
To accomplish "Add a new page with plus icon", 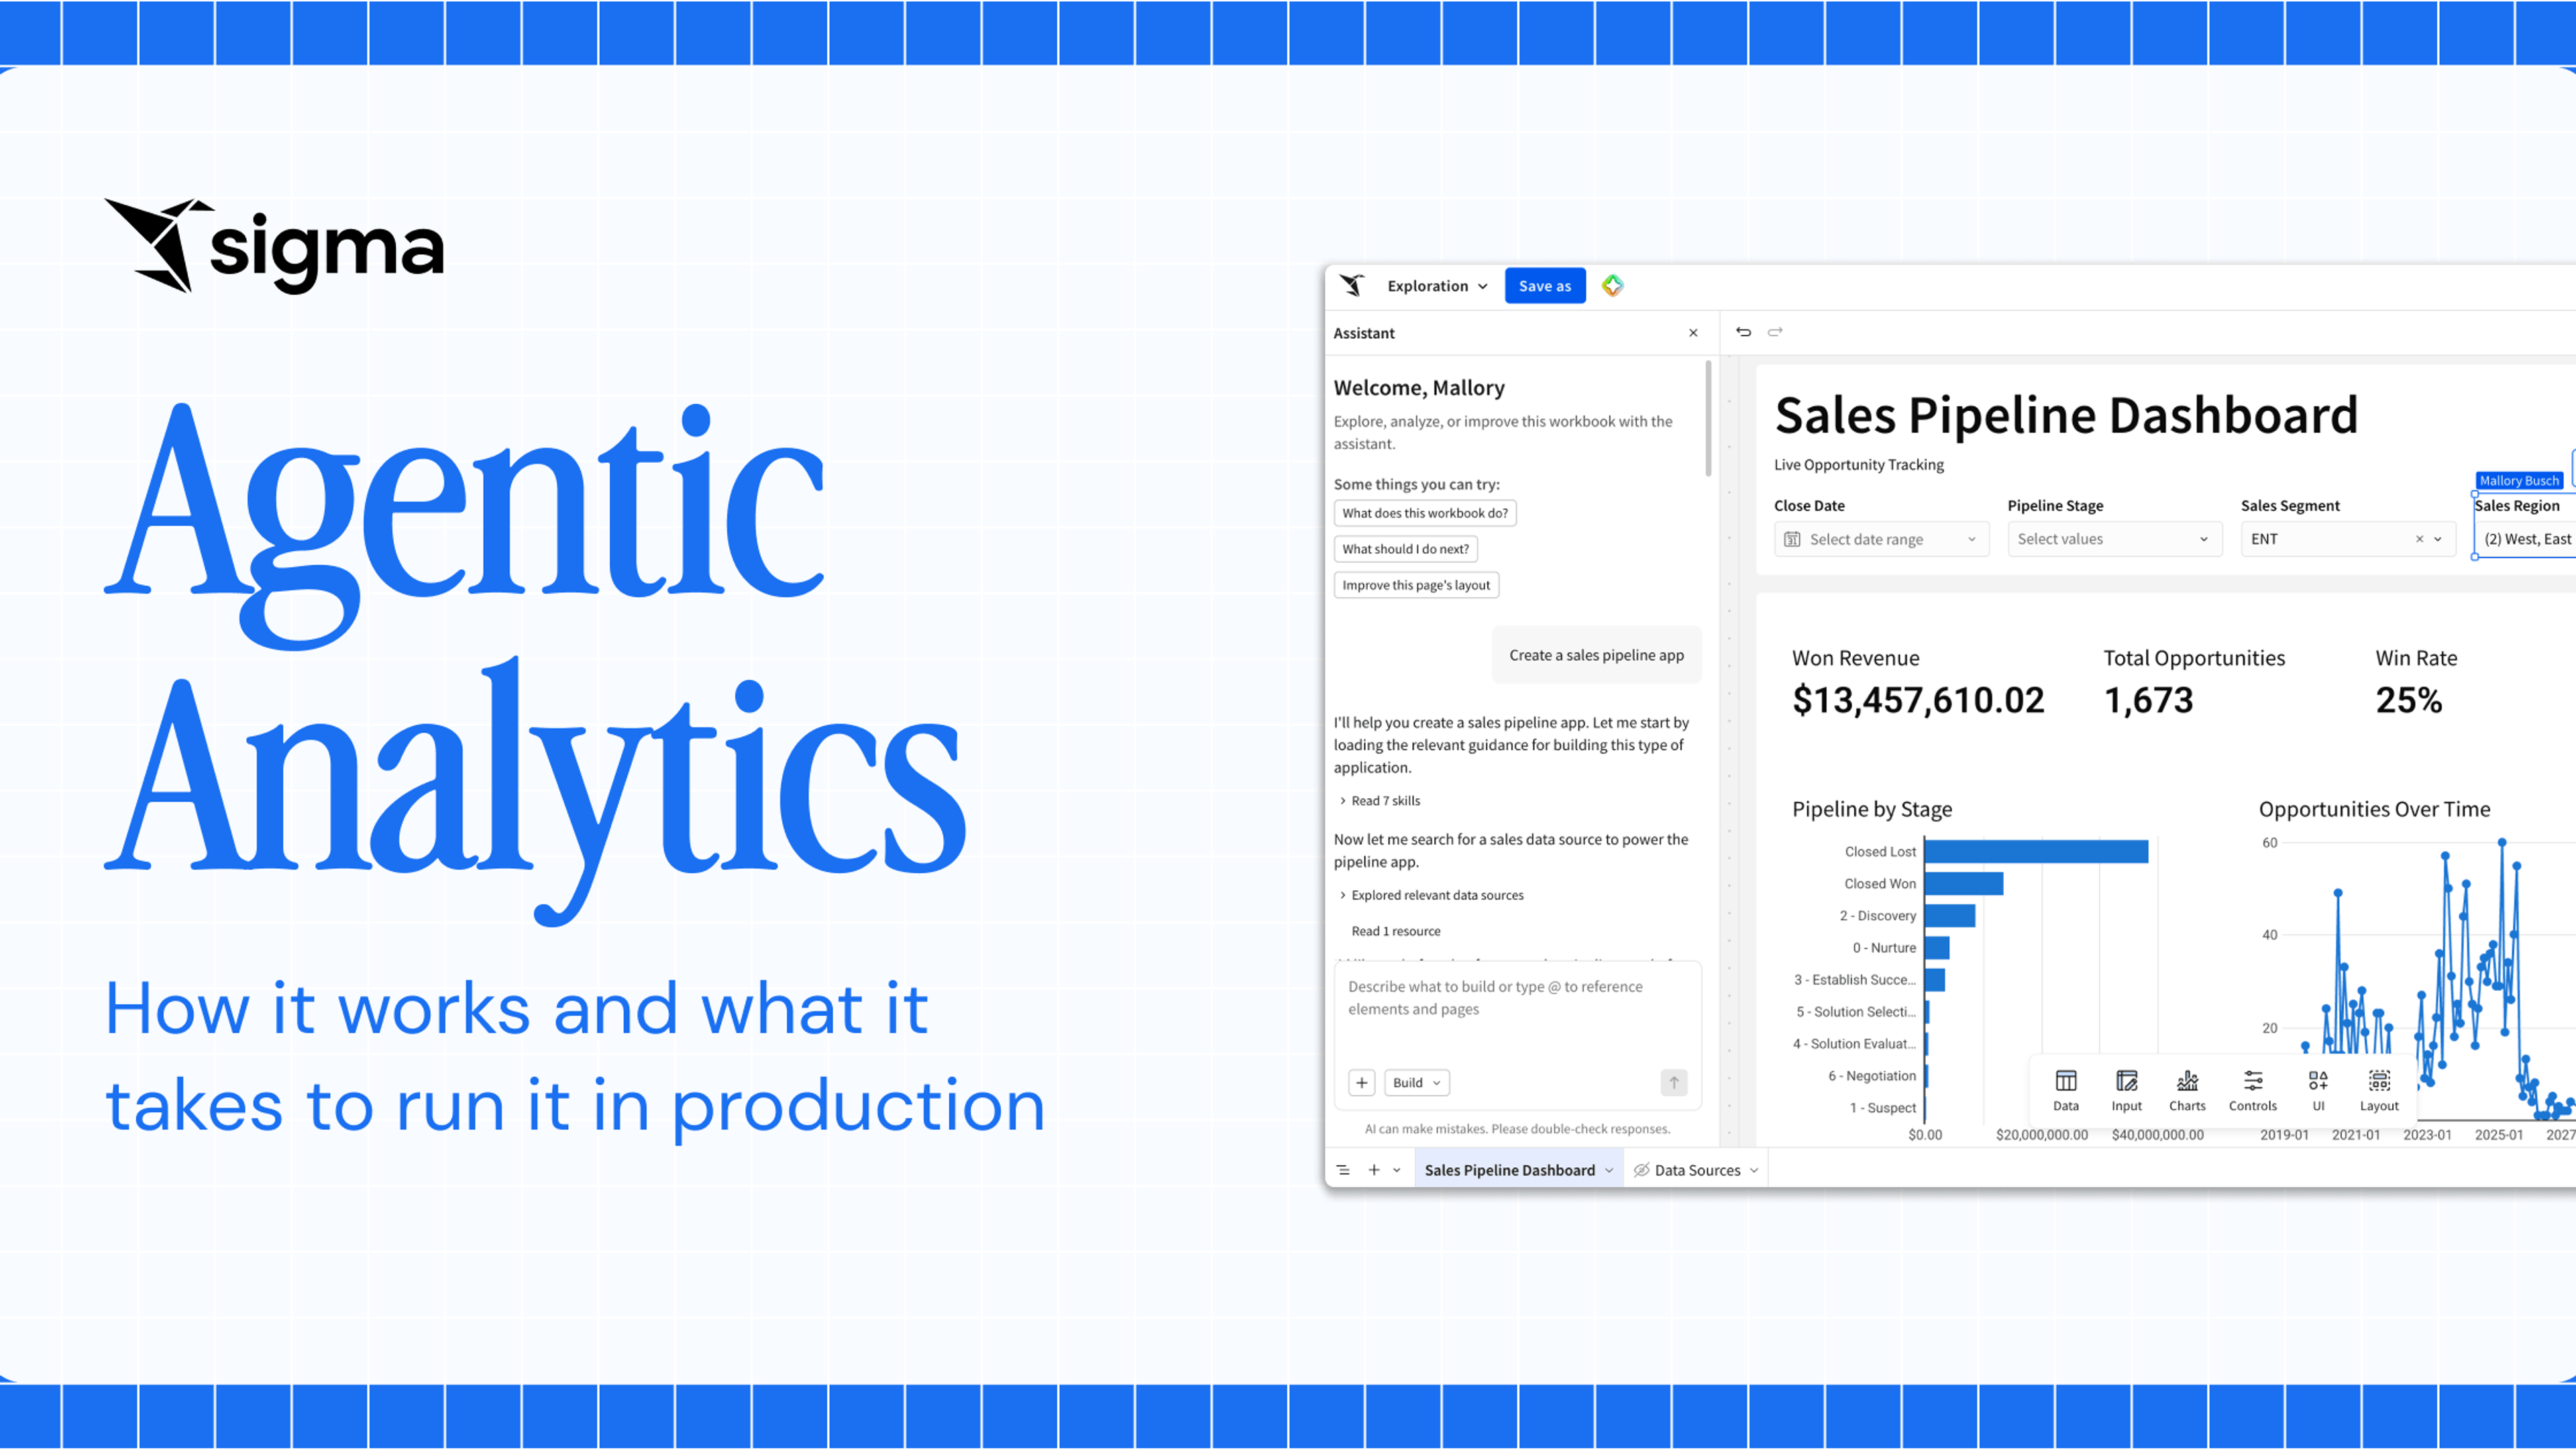I will click(x=1374, y=1170).
